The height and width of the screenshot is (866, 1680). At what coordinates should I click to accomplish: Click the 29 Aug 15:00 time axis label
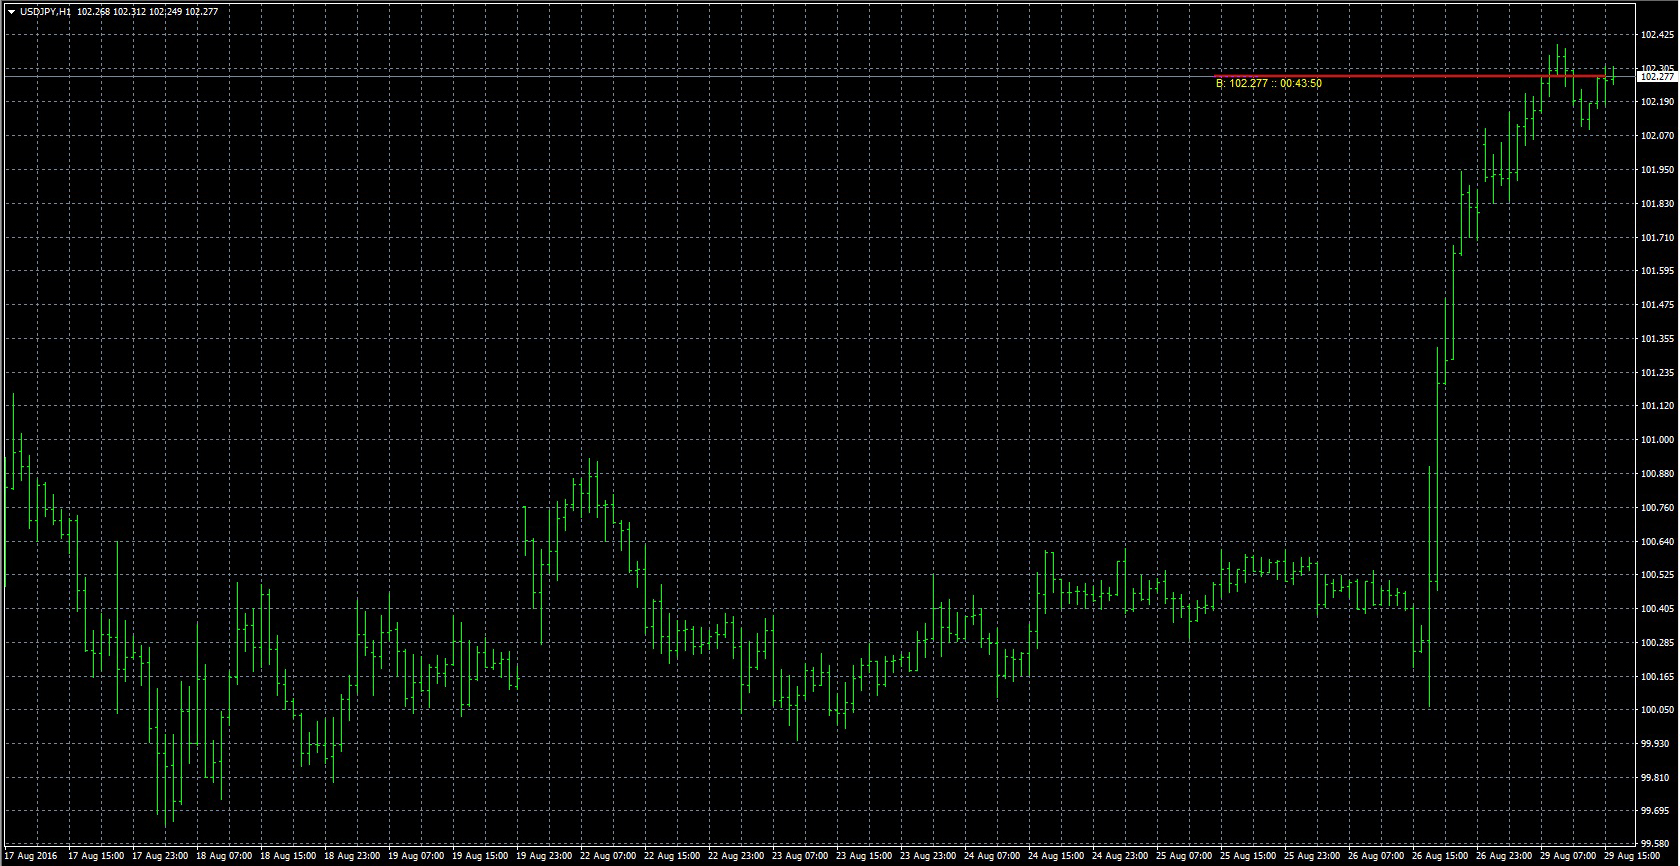tap(1632, 857)
